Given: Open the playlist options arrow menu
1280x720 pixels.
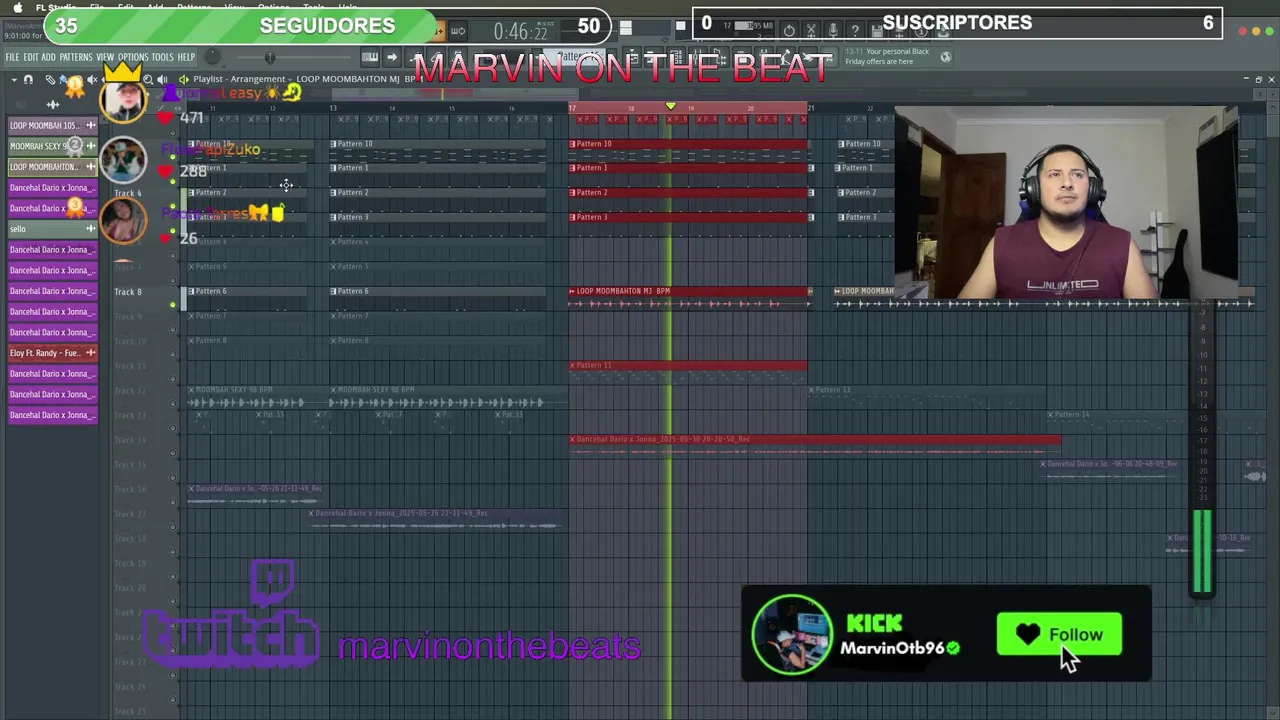Looking at the screenshot, I should 14,80.
